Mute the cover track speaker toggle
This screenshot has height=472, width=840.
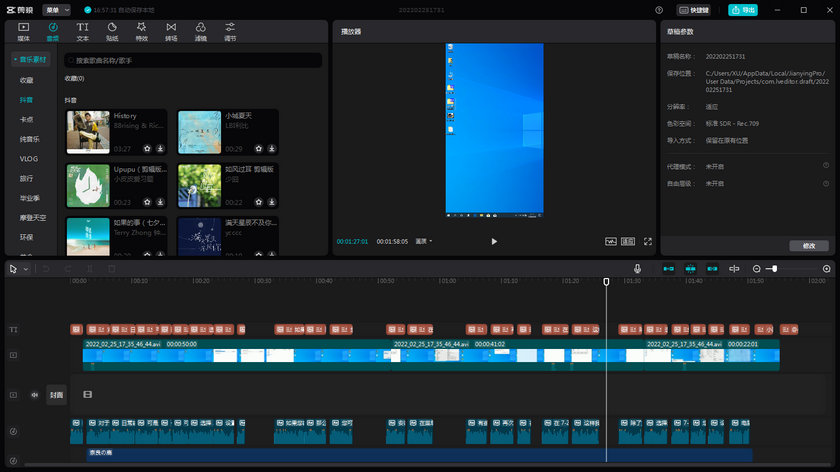point(34,395)
